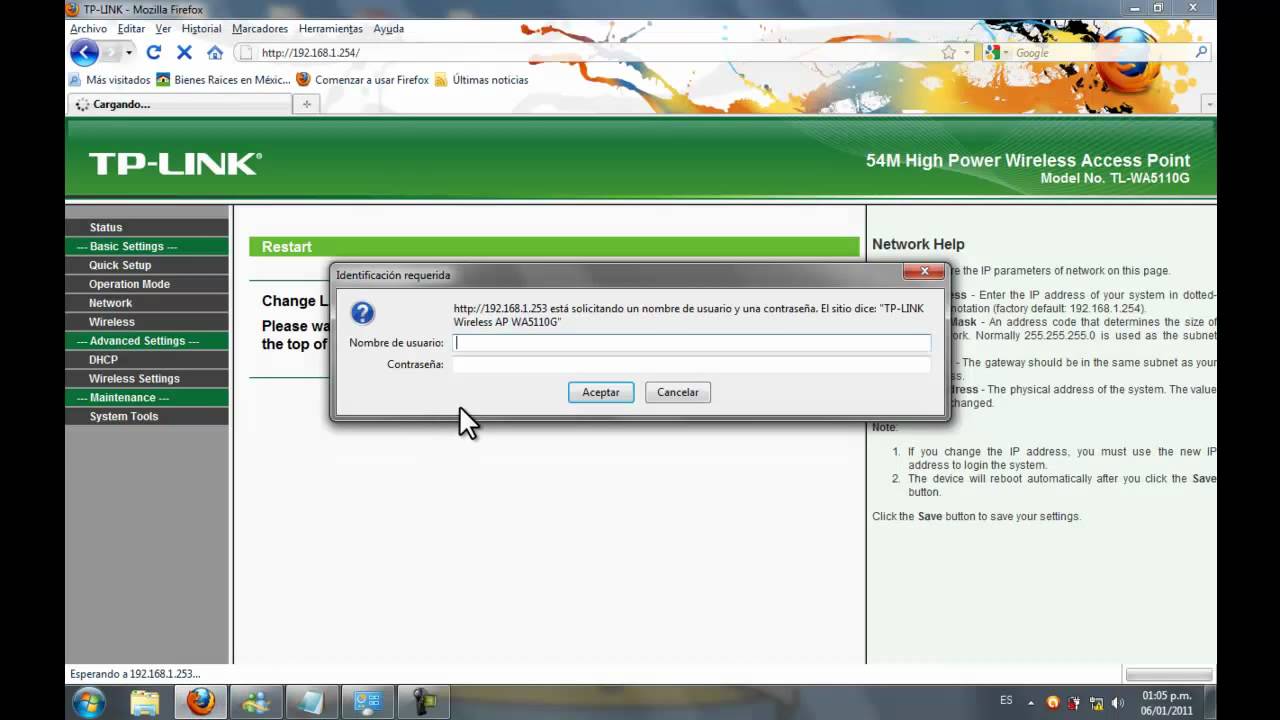
Task: Go to the home page icon
Action: click(215, 52)
